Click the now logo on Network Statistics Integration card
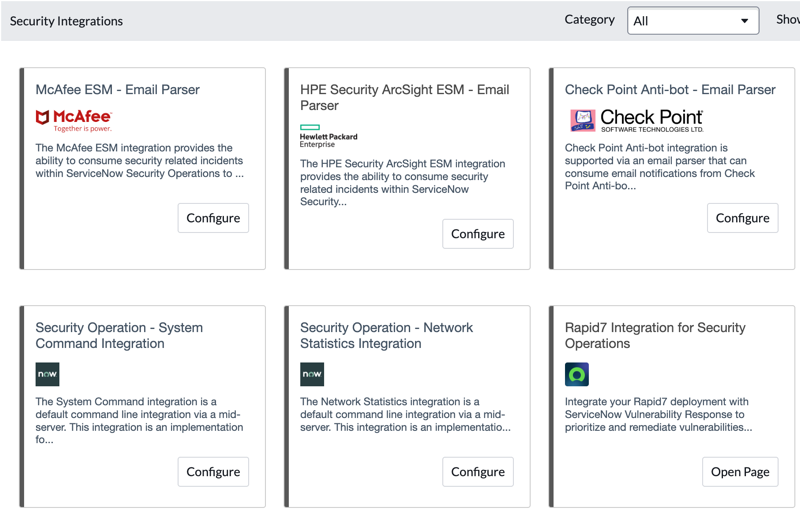Viewport: 800px width, 517px height. point(312,374)
